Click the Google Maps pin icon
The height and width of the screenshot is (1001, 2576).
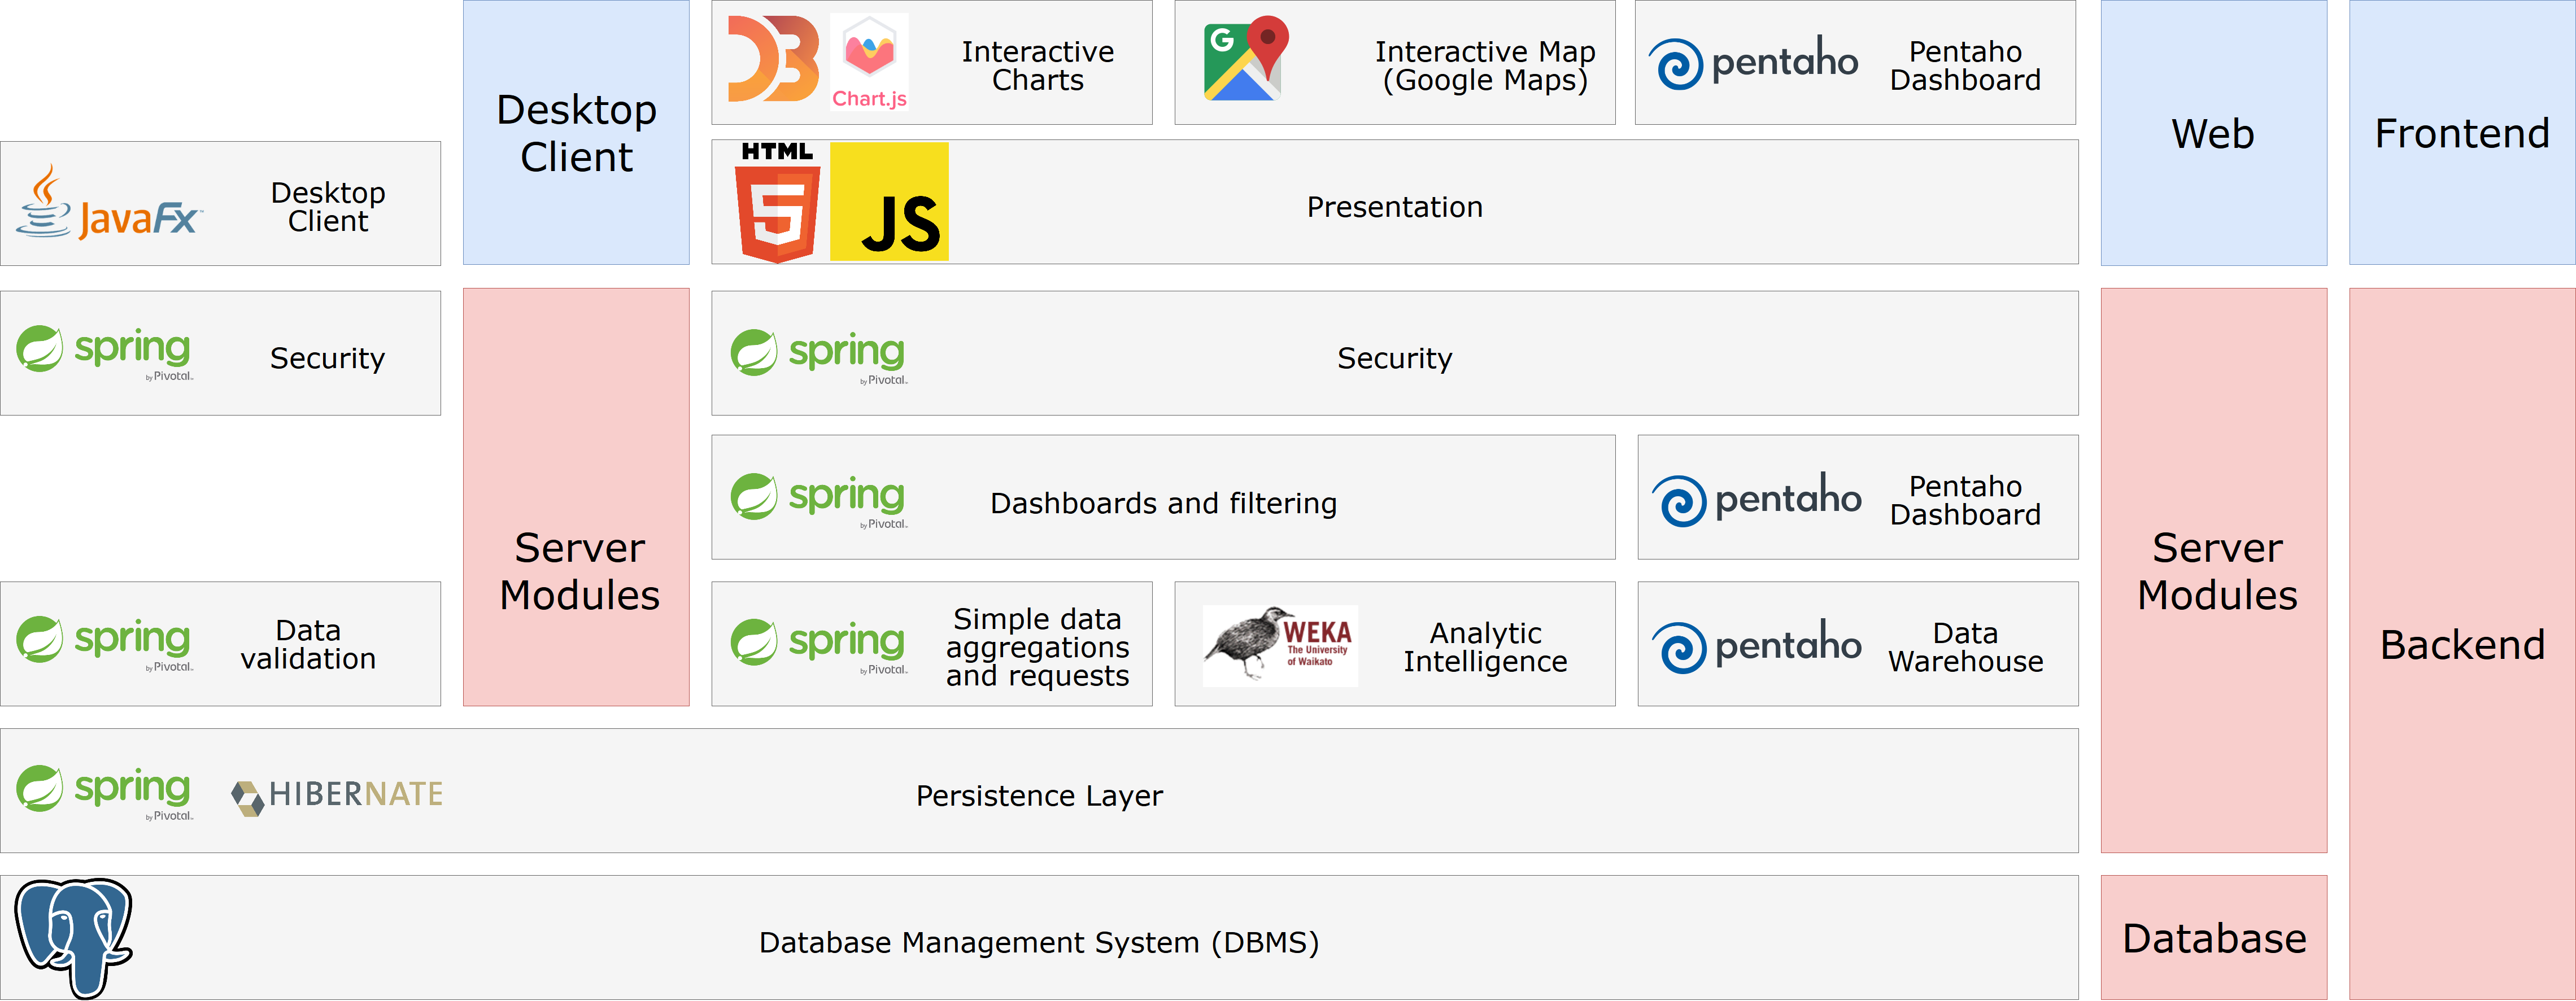tap(1245, 59)
